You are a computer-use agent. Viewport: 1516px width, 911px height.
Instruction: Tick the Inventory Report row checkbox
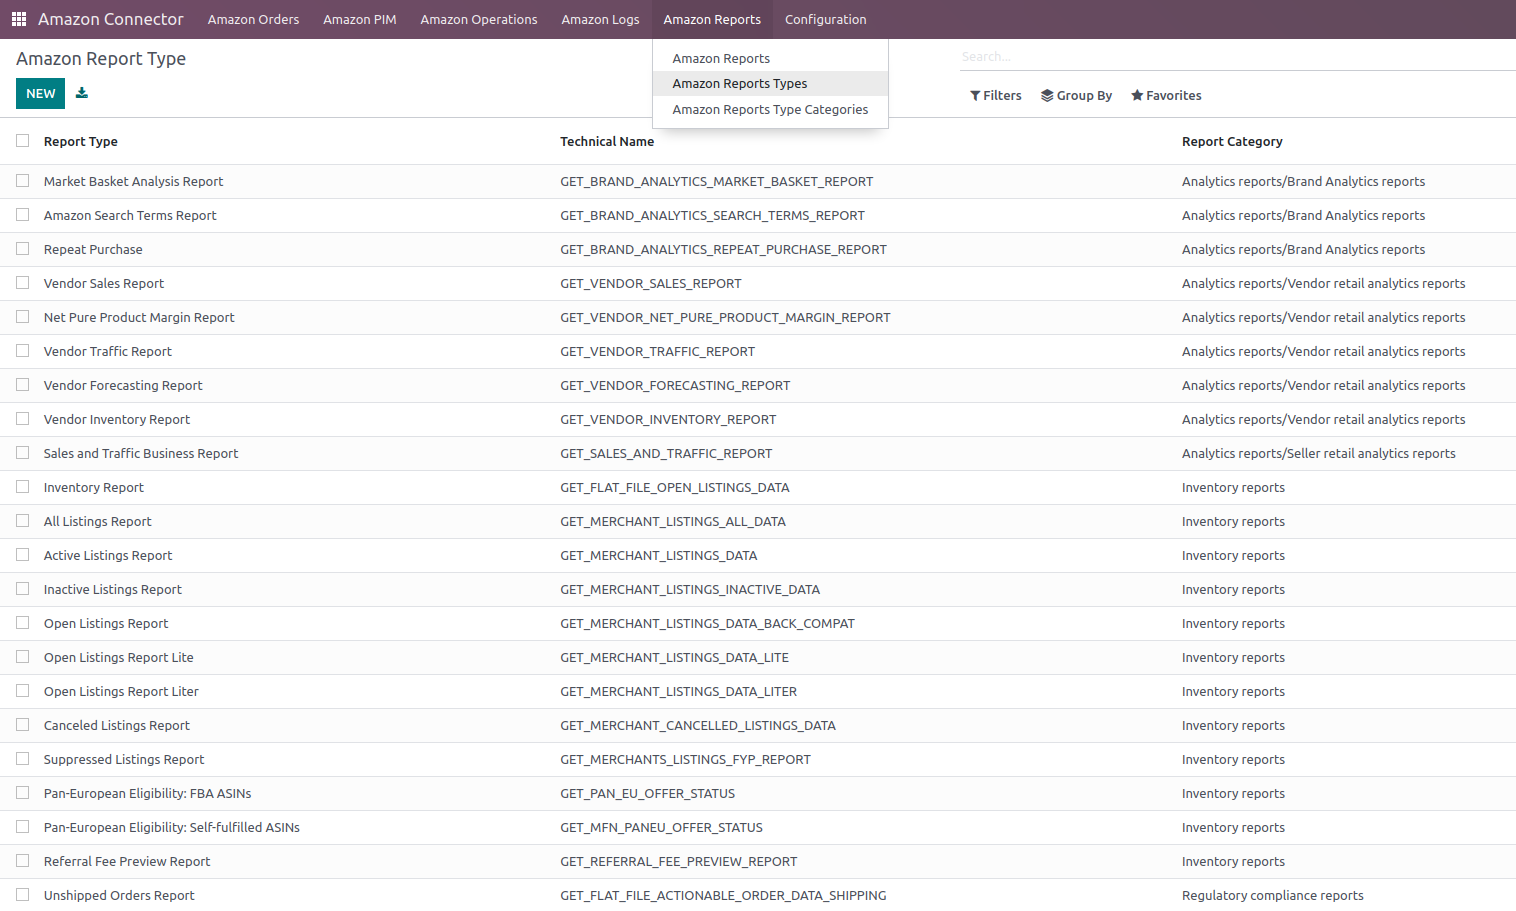click(23, 487)
